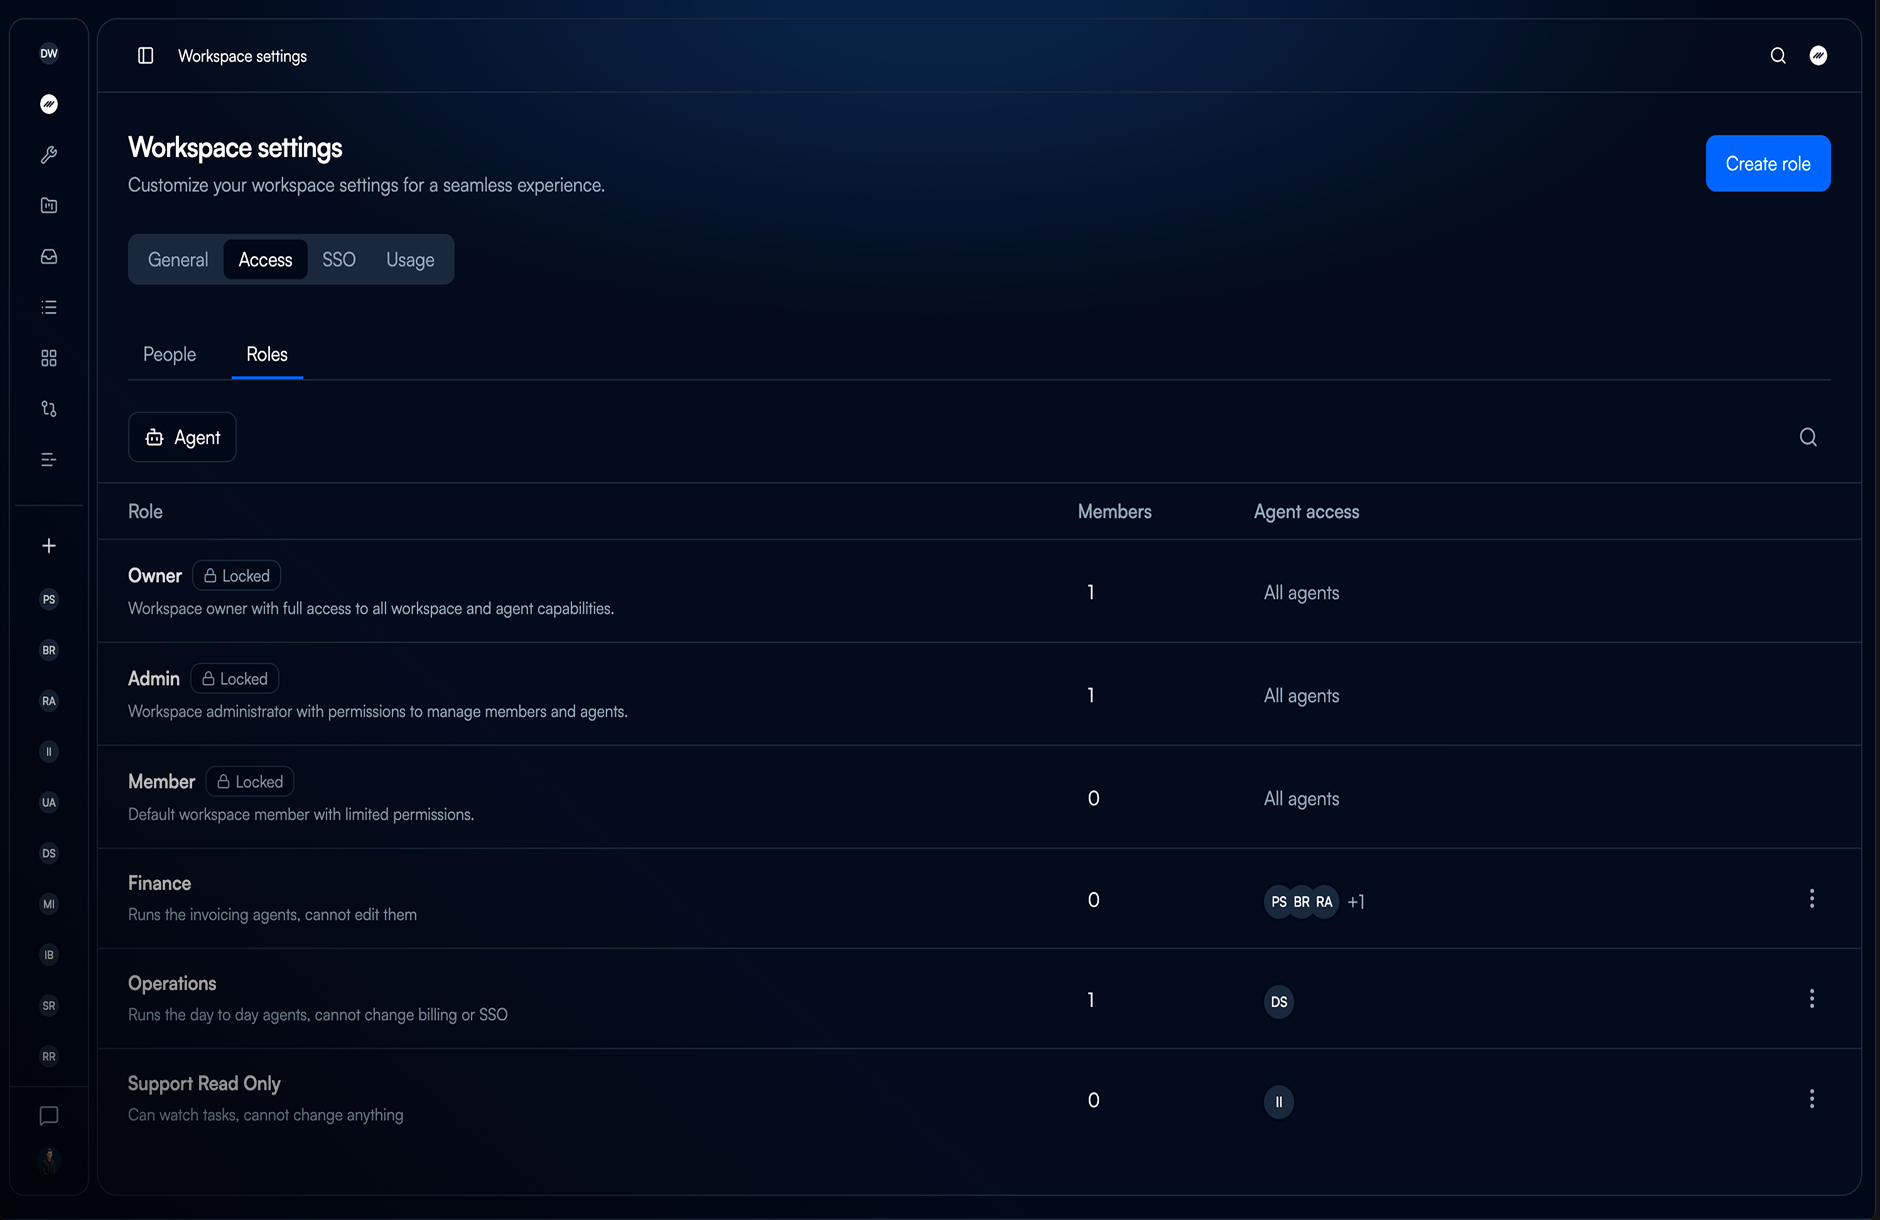This screenshot has width=1880, height=1220.
Task: Toggle the sidebar panel icon beside Workspace settings
Action: 145,56
